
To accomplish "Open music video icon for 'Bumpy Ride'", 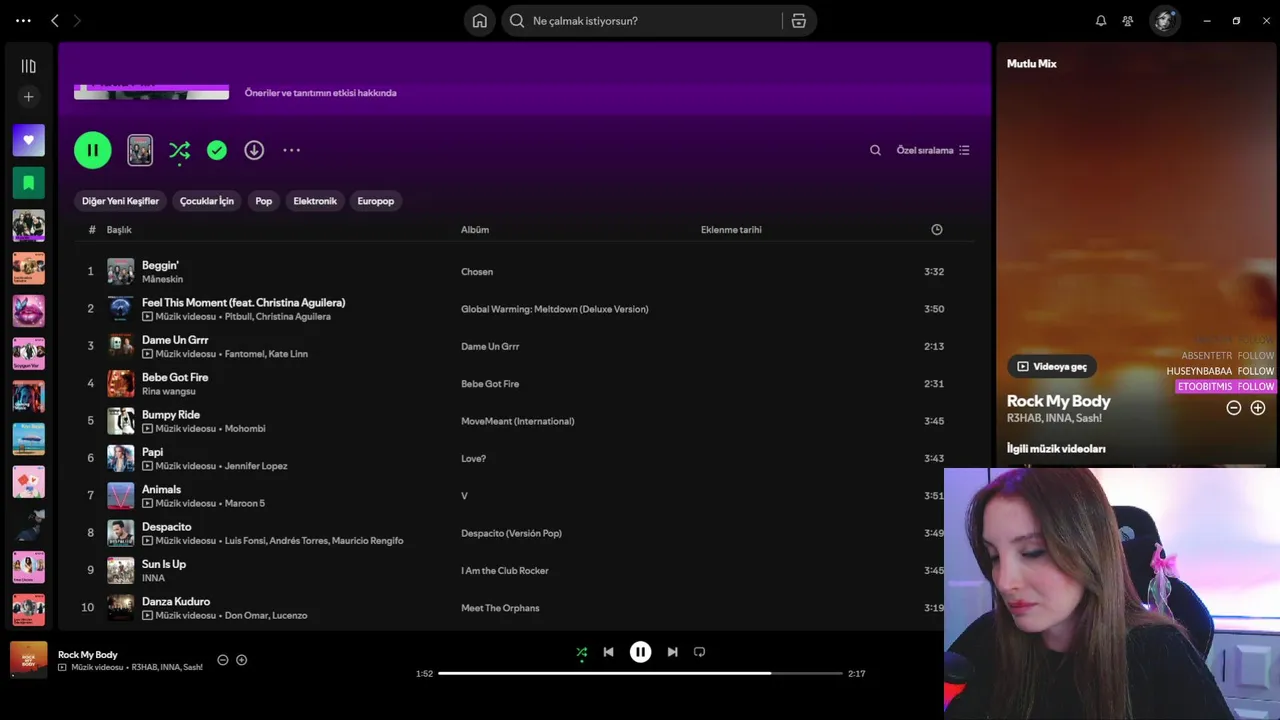I will point(147,429).
